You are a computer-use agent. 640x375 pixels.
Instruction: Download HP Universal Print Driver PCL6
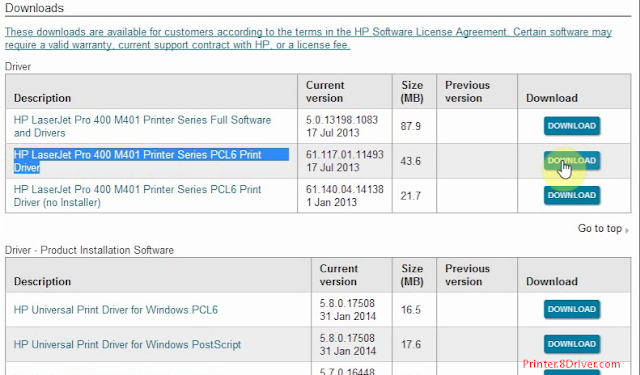(x=572, y=309)
